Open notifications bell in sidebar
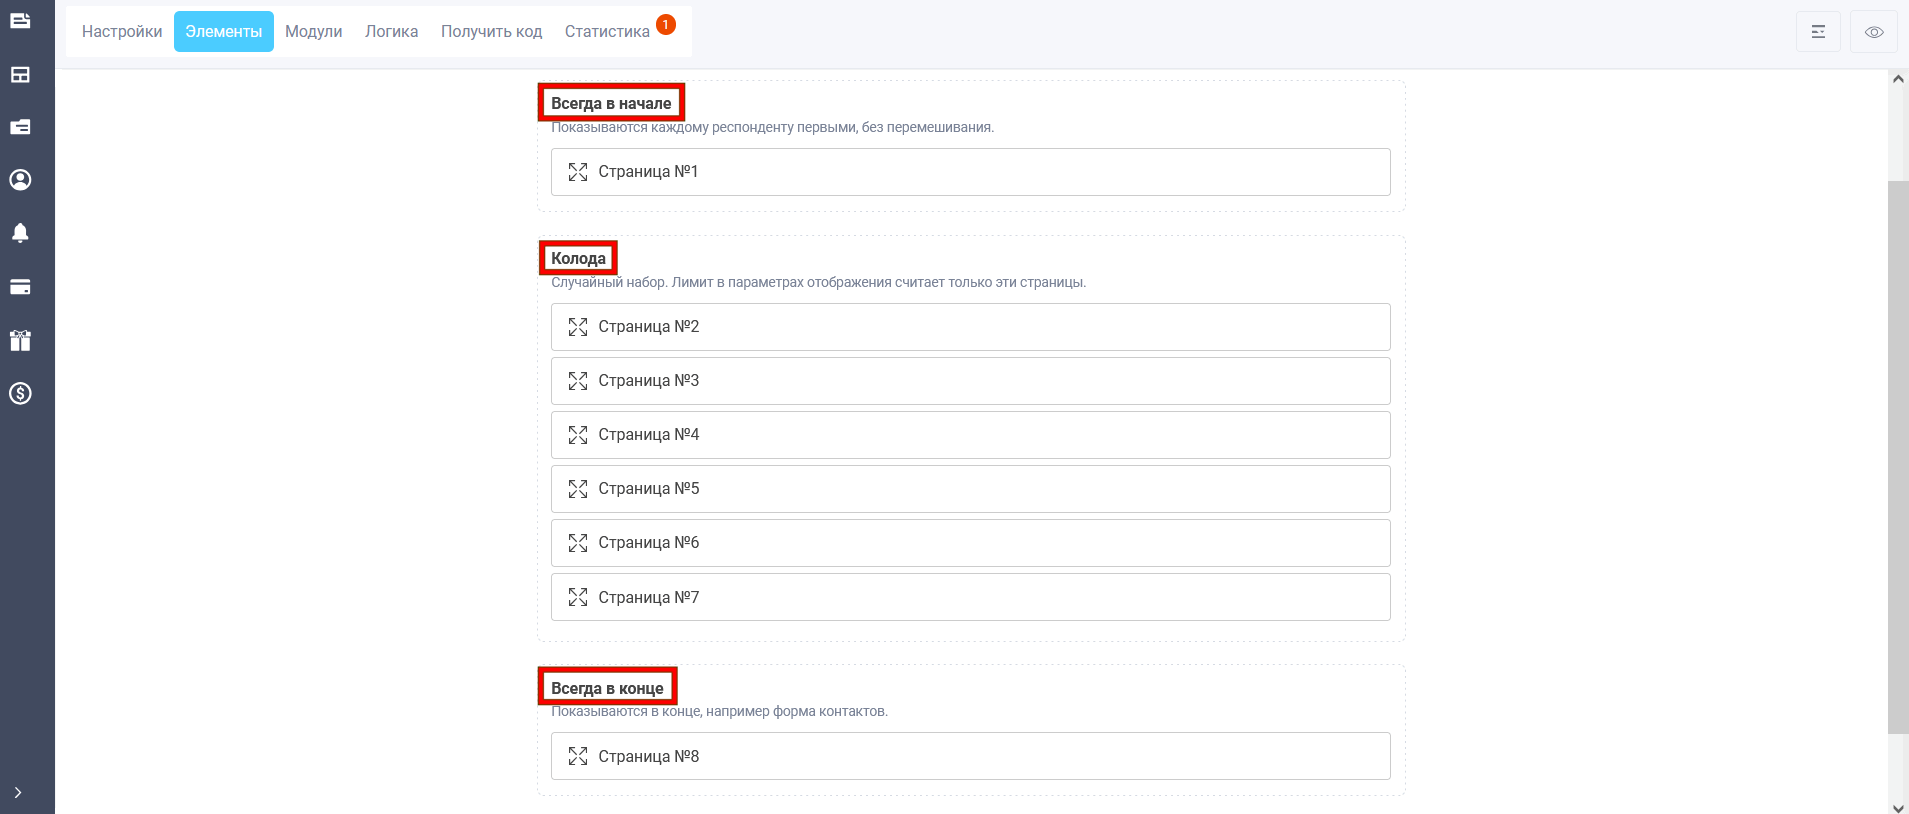1909x814 pixels. tap(20, 233)
